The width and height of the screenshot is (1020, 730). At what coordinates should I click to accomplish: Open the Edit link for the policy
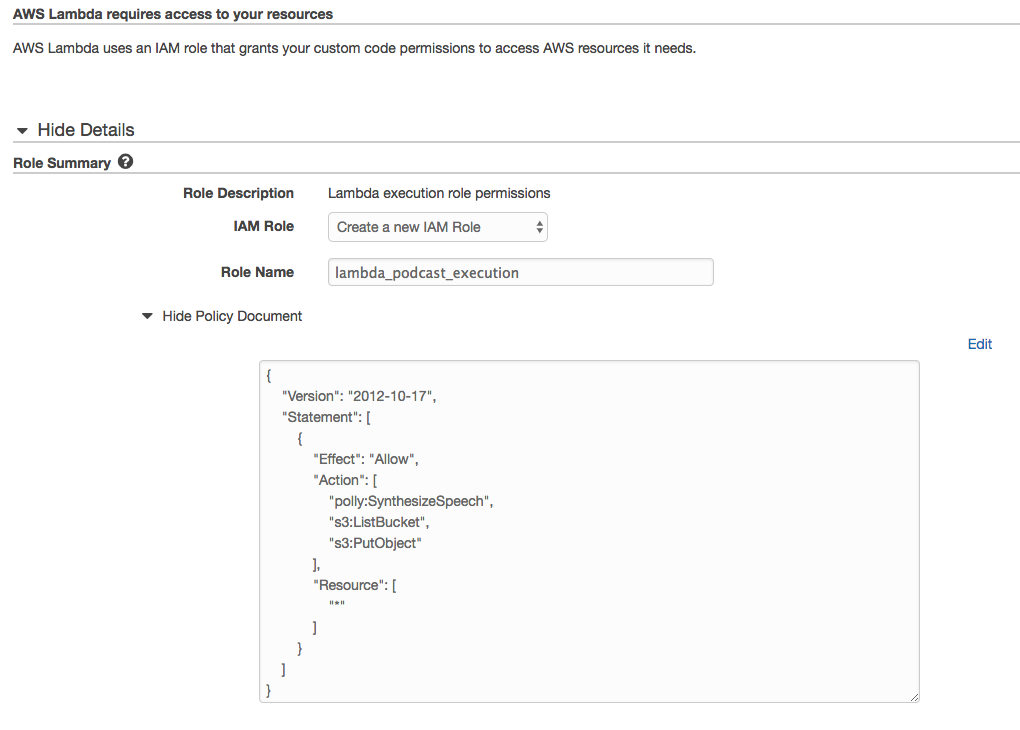(x=978, y=344)
